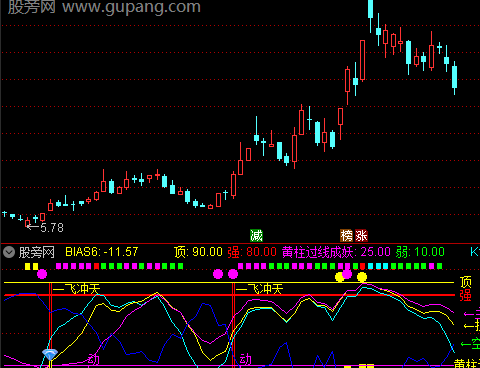This screenshot has width=480, height=368.
Task: Click the blue diamond icon on indicator
Action: (x=50, y=355)
